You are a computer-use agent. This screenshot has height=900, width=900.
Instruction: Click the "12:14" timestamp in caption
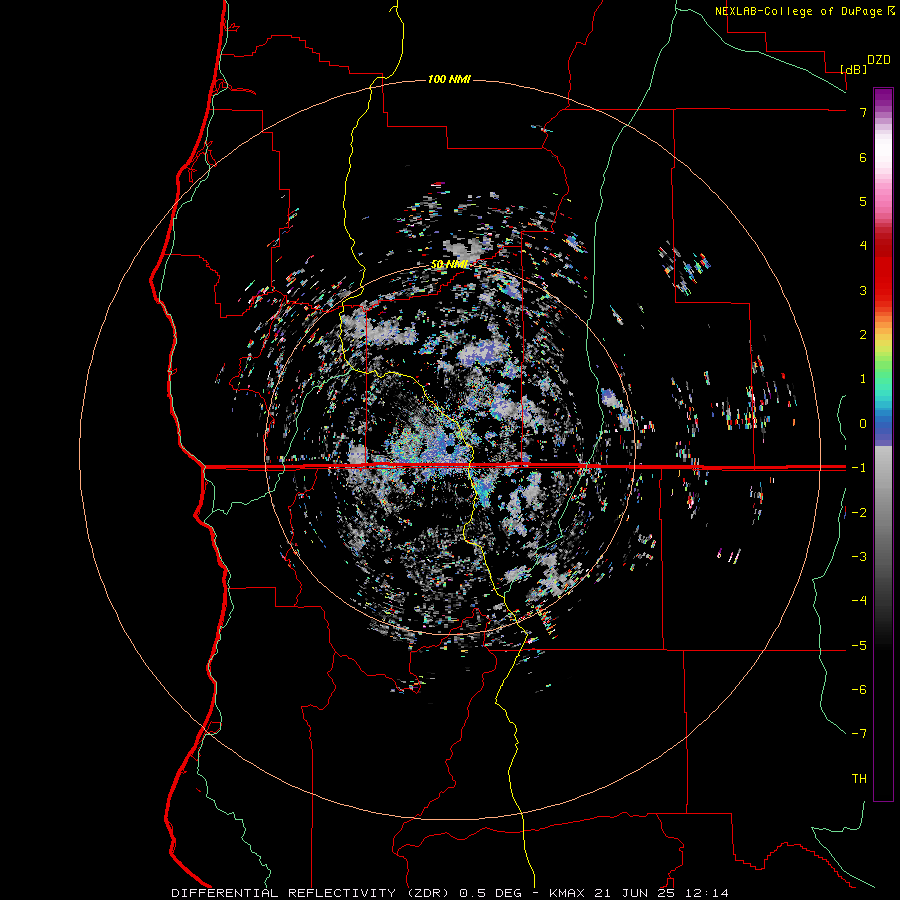[x=709, y=893]
